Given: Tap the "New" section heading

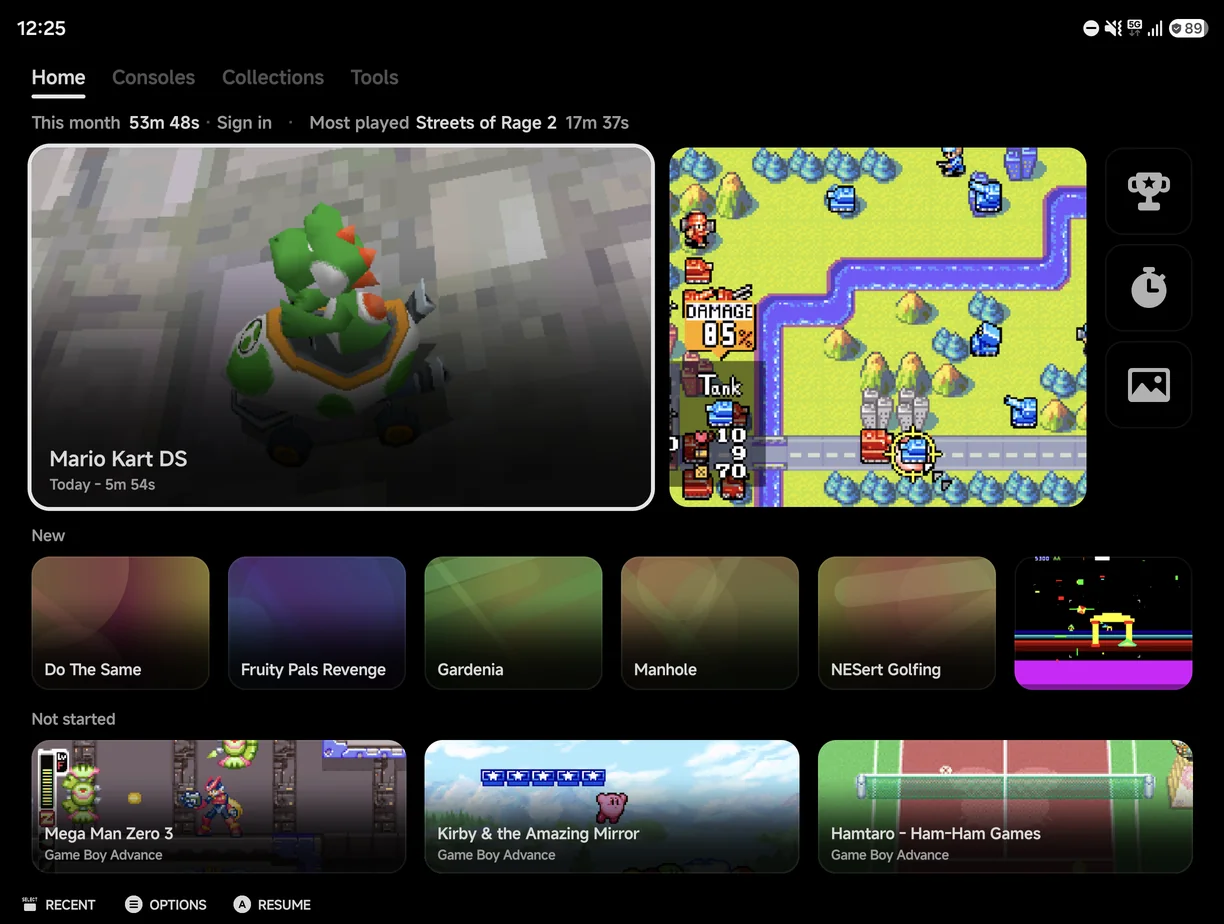Looking at the screenshot, I should 48,535.
